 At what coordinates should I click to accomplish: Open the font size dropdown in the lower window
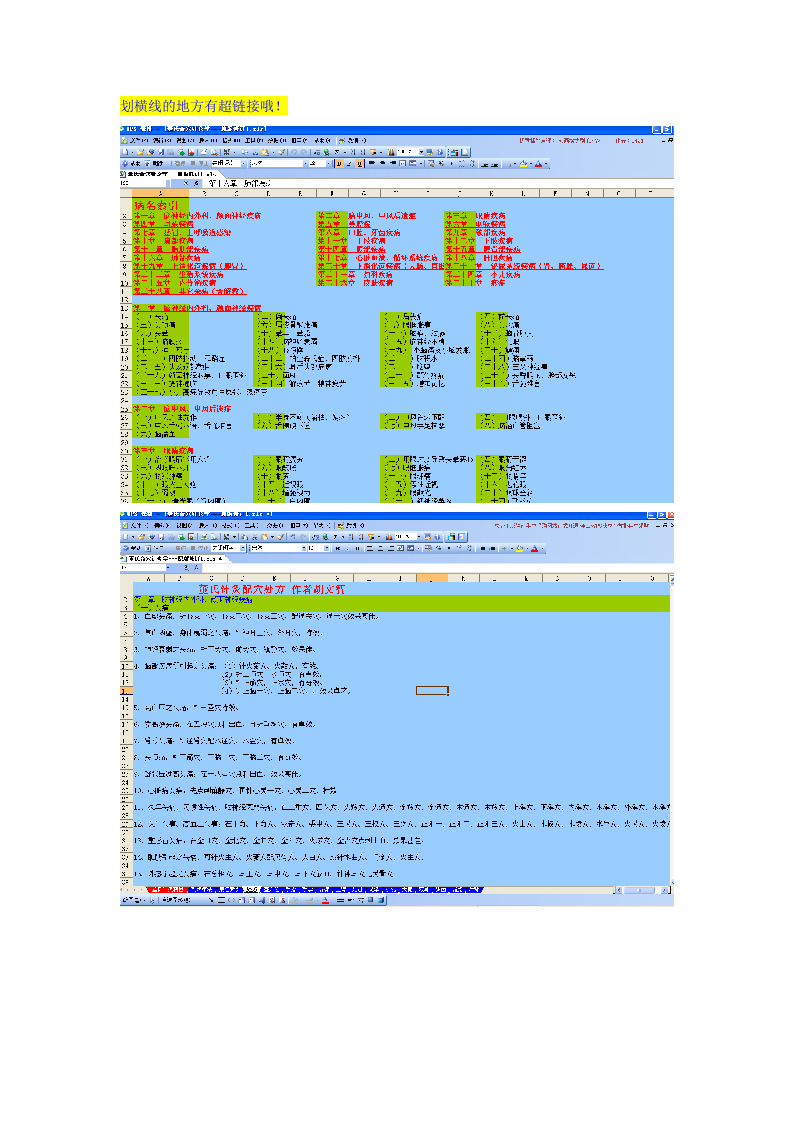coord(325,548)
